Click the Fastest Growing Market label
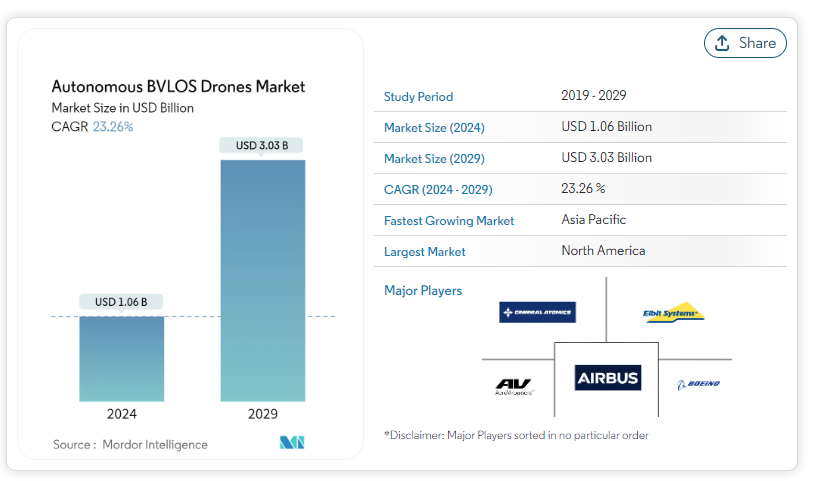814x481 pixels. (449, 220)
